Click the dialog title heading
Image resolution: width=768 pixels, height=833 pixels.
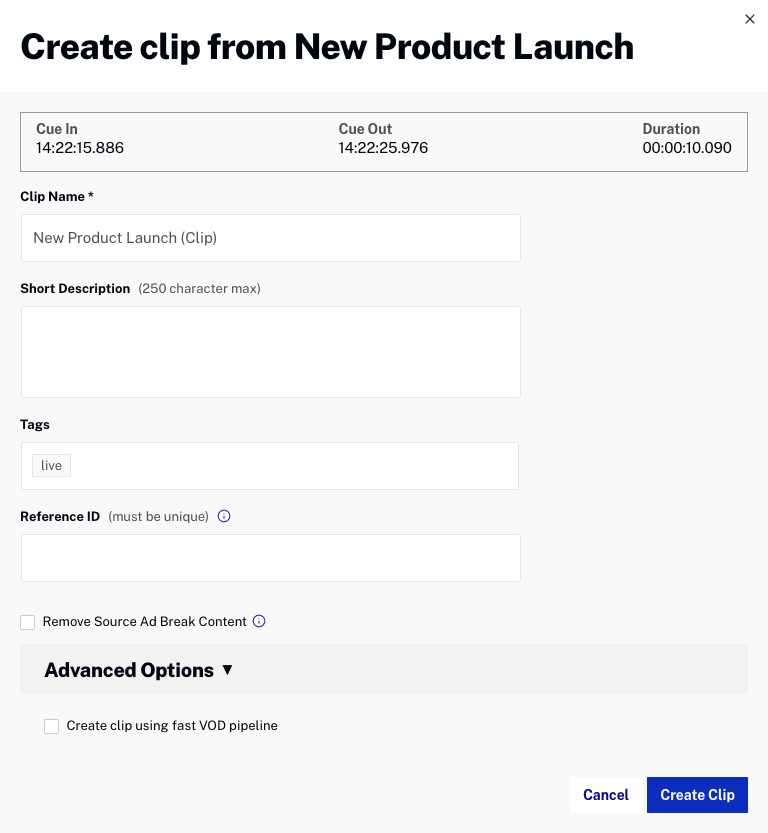(327, 47)
